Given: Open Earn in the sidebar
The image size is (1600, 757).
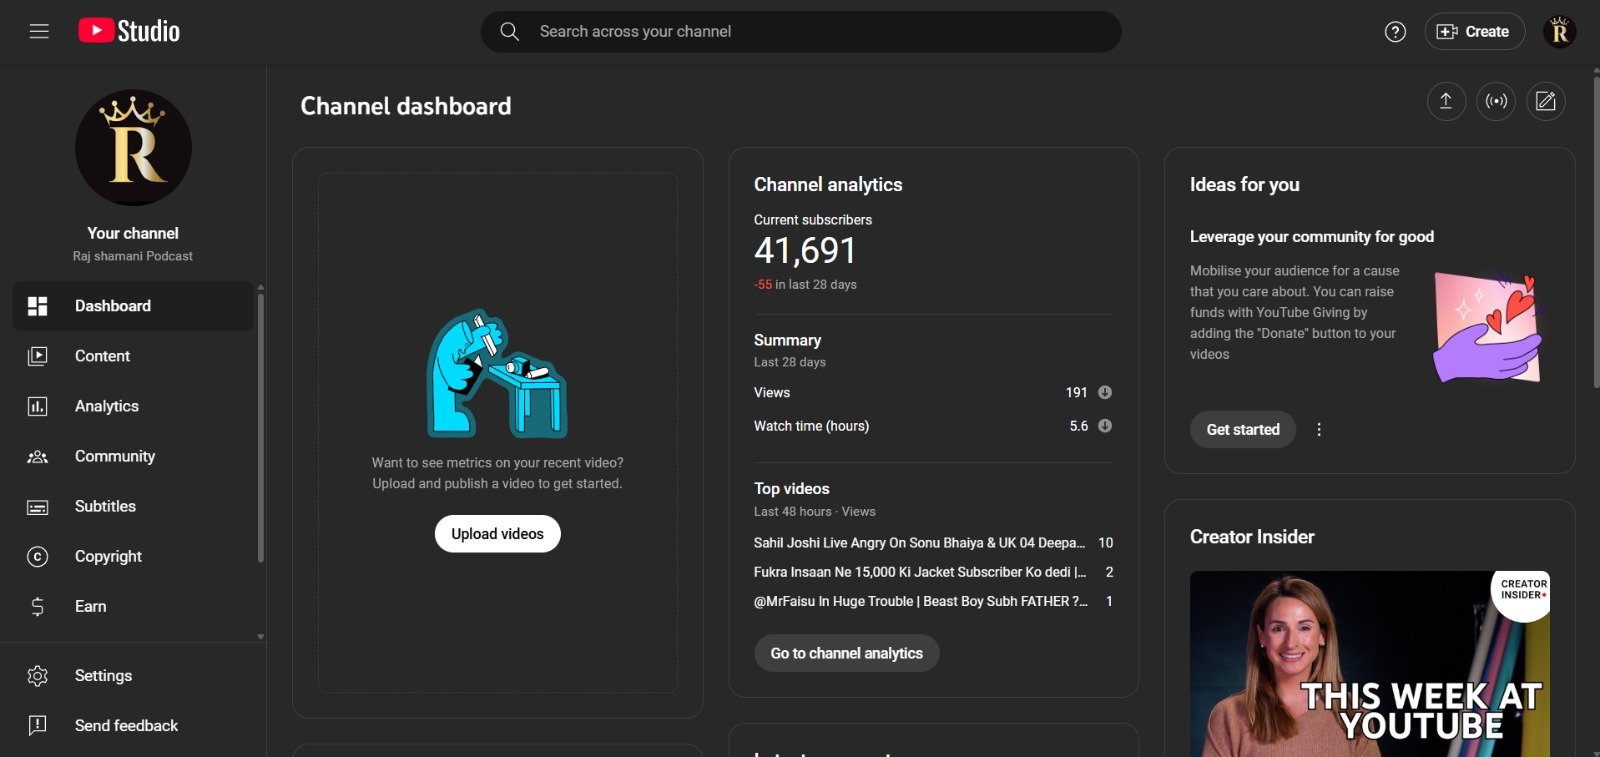Looking at the screenshot, I should tap(133, 606).
